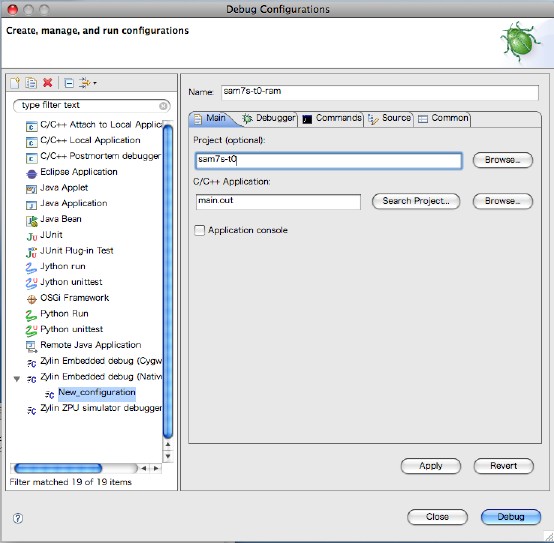This screenshot has width=554, height=543.
Task: Select Zylin ZPU simulator debugger item
Action: [x=94, y=408]
